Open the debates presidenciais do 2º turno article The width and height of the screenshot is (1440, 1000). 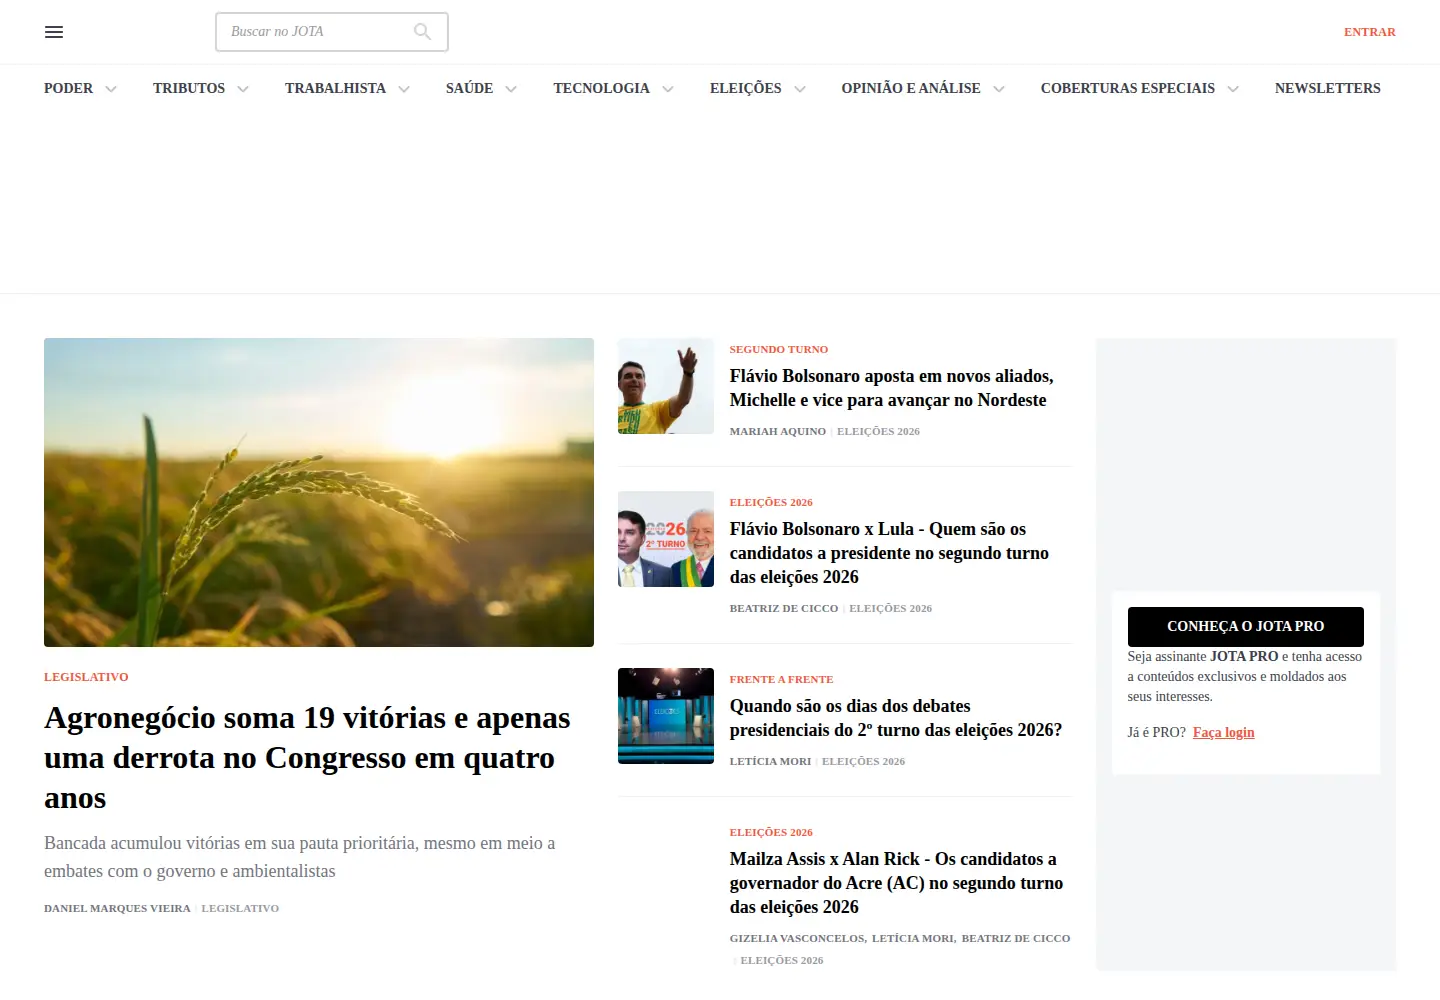[x=896, y=718]
